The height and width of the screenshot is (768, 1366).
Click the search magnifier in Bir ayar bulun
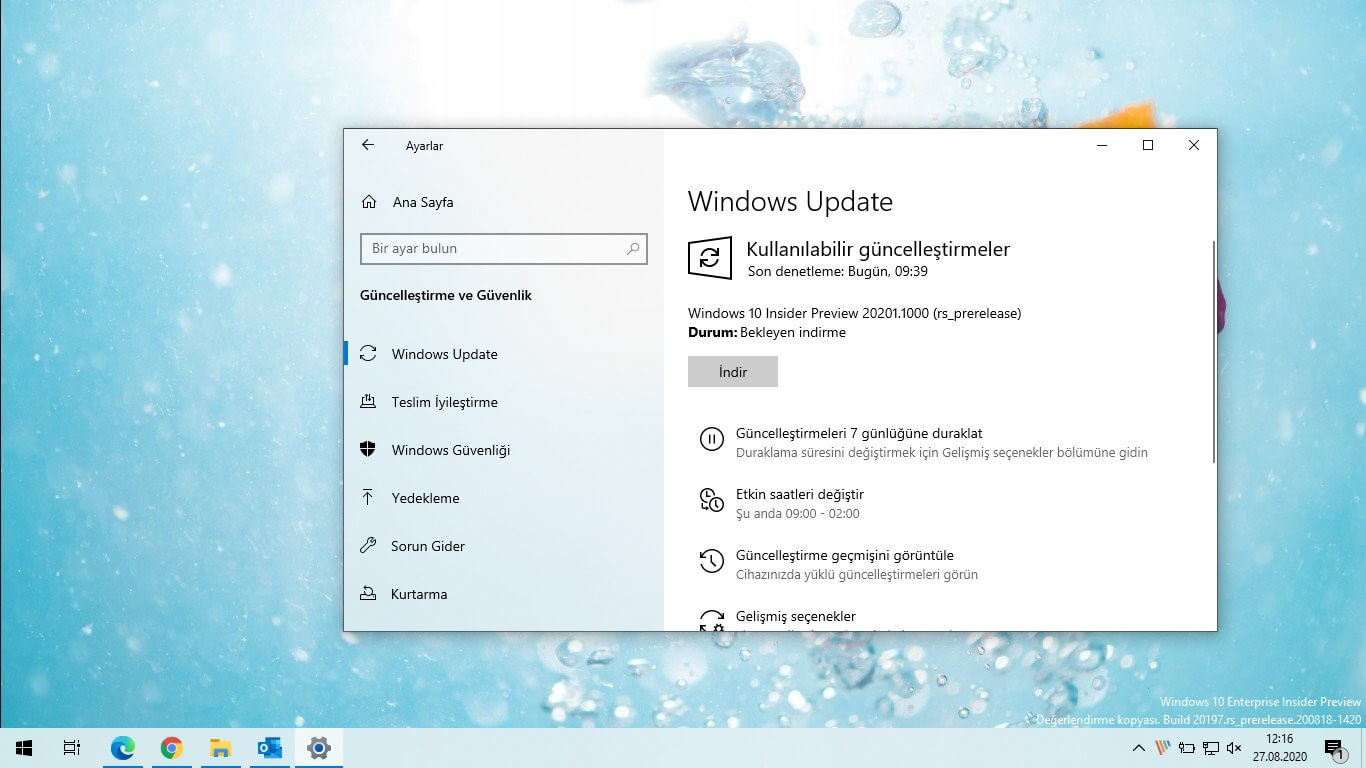[633, 249]
